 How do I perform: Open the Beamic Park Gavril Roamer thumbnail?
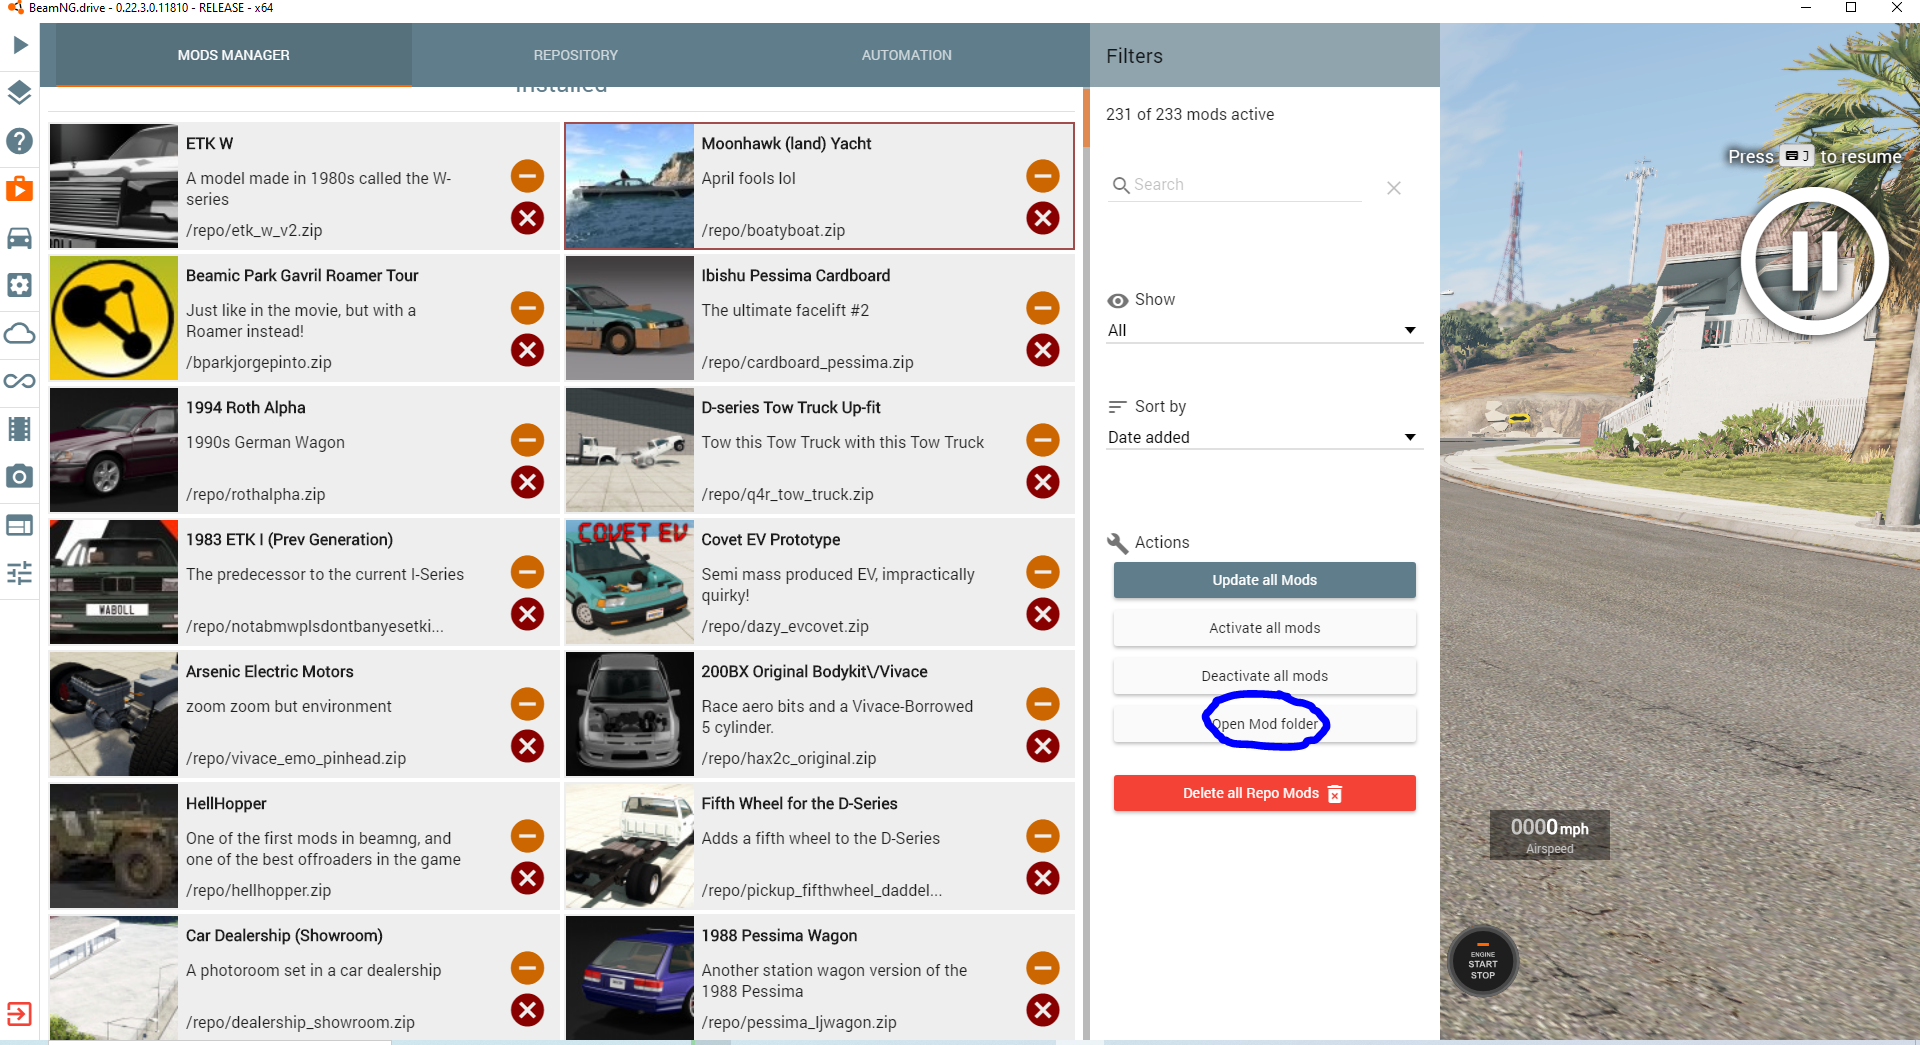coord(114,318)
